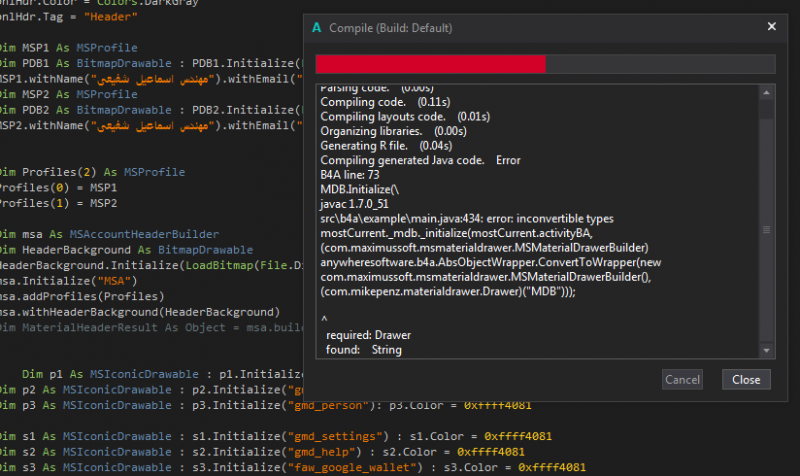The image size is (800, 476).
Task: Place cursor on 'Dim Profiles(2) As MSProfile' line
Action: [x=92, y=172]
